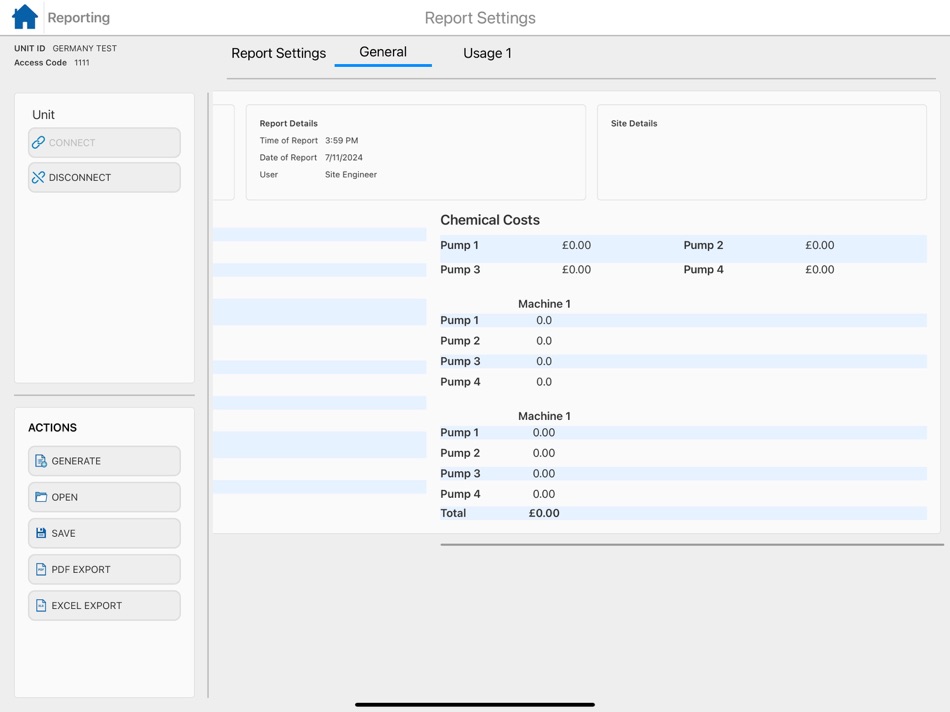950x712 pixels.
Task: Click the Site Engineer user value
Action: pyautogui.click(x=351, y=174)
